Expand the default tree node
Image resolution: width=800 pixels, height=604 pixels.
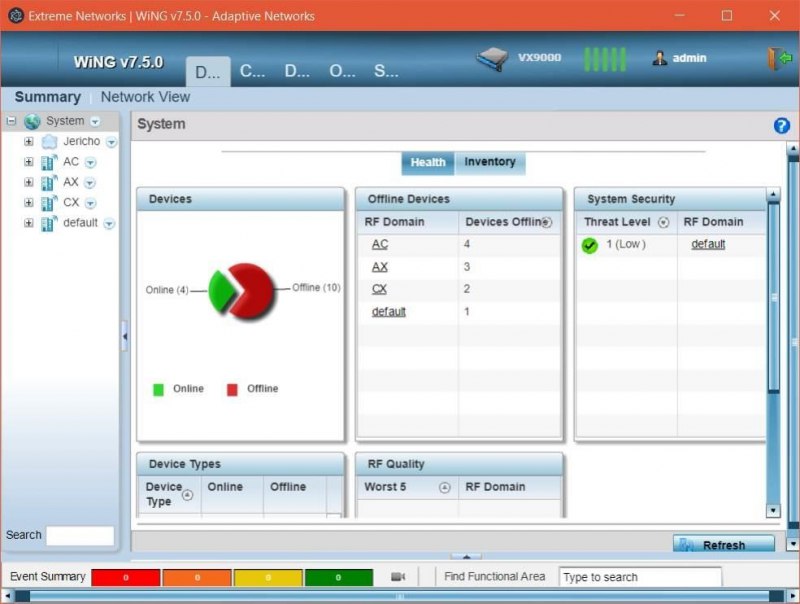[29, 223]
